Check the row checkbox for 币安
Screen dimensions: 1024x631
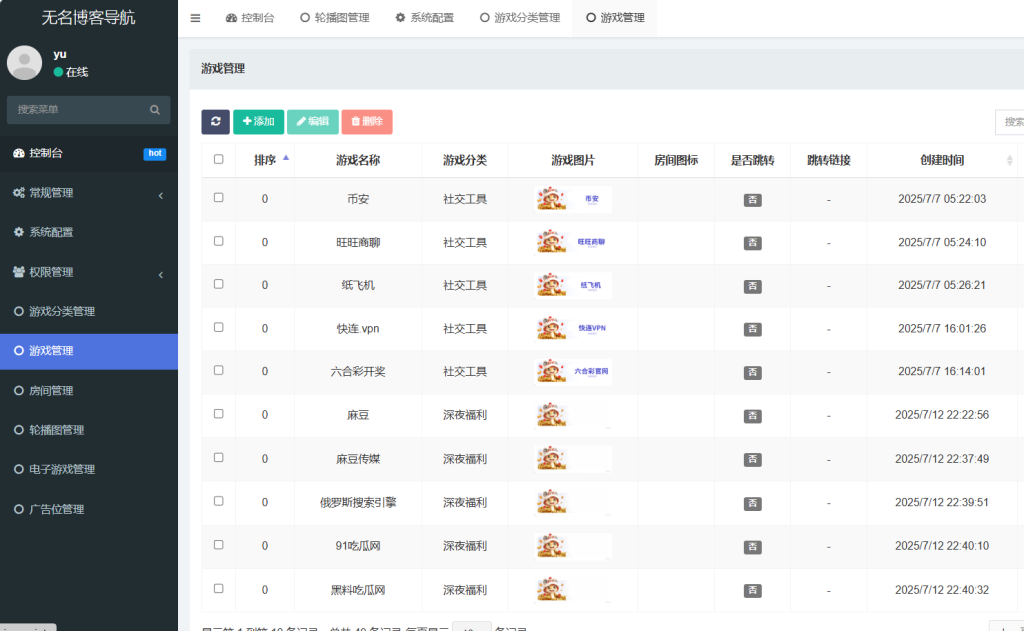tap(218, 199)
